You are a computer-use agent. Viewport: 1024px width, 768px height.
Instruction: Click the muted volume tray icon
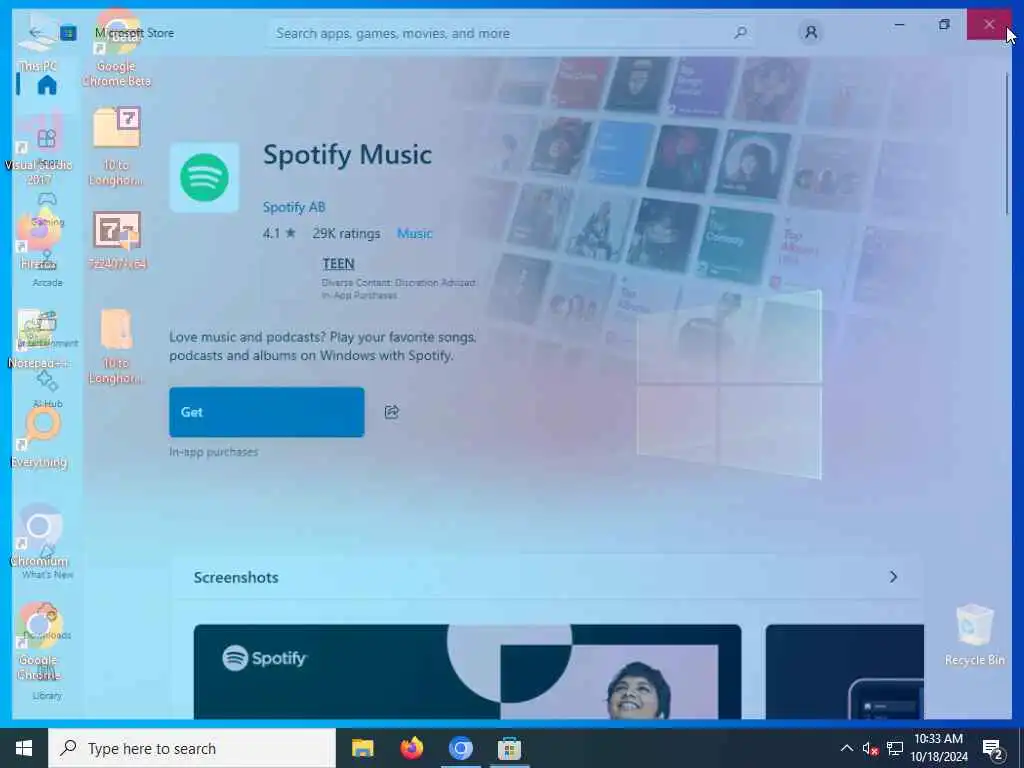pos(870,748)
